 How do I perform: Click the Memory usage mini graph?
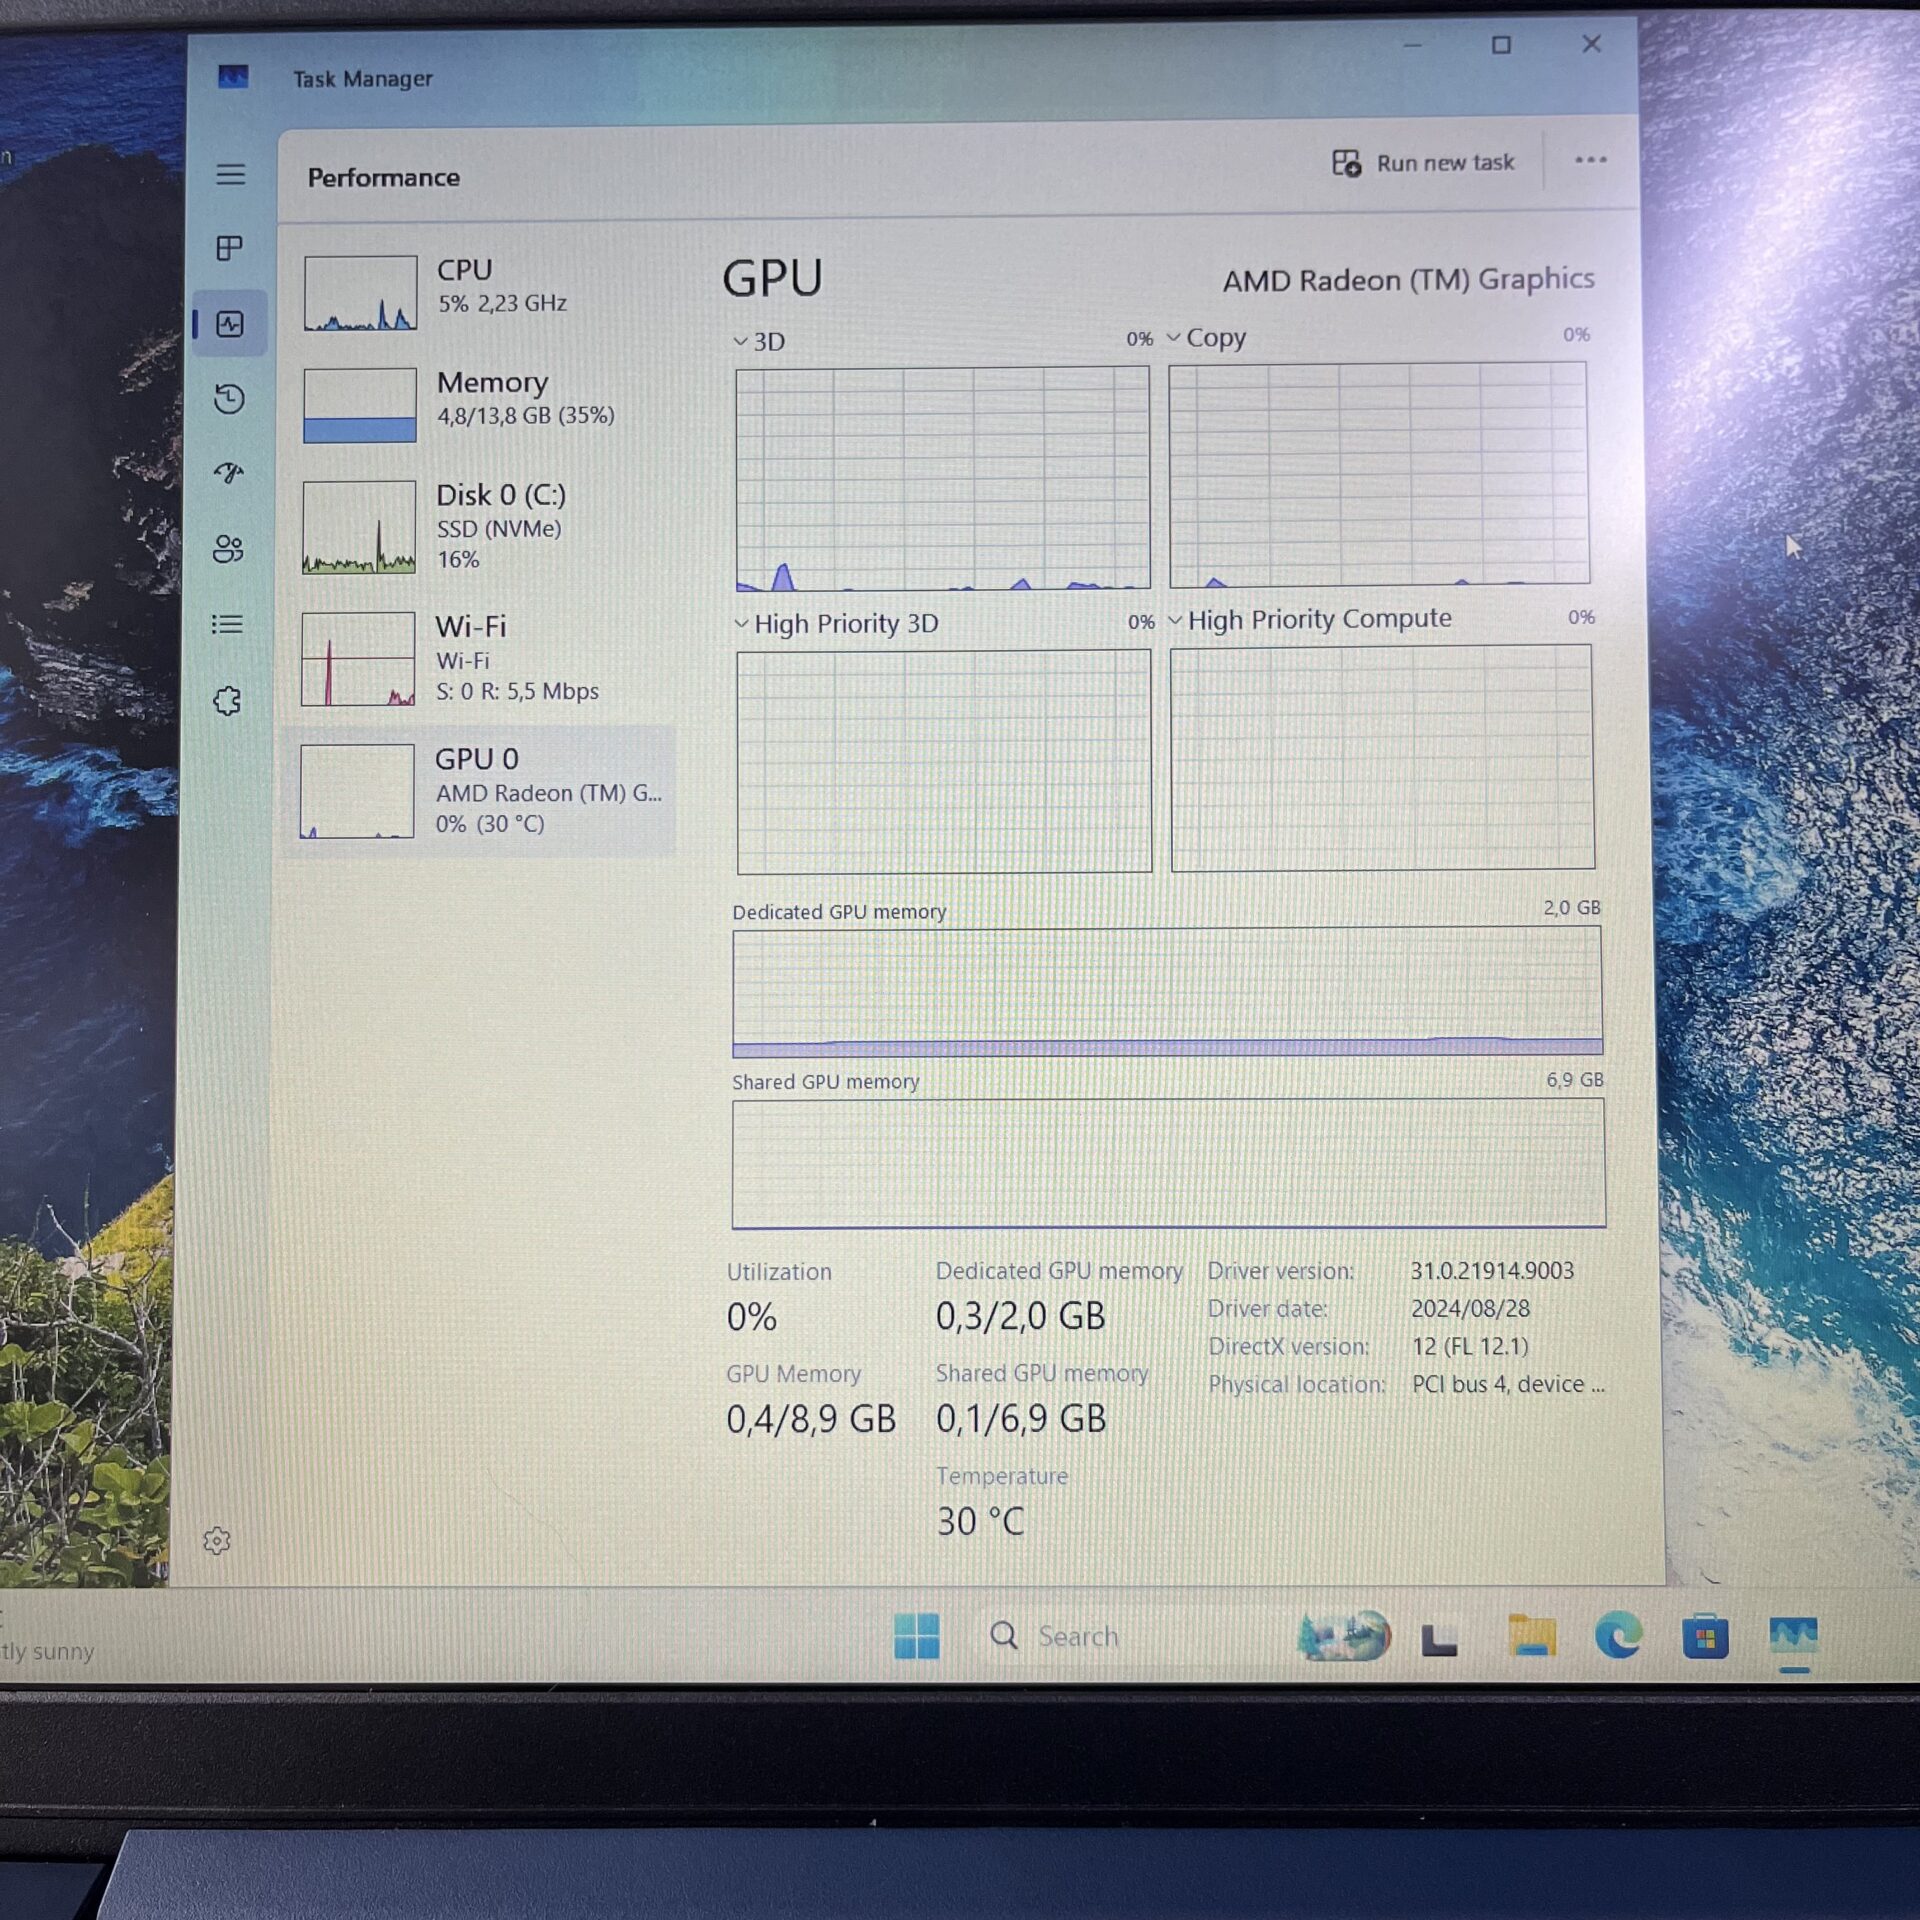(x=360, y=405)
